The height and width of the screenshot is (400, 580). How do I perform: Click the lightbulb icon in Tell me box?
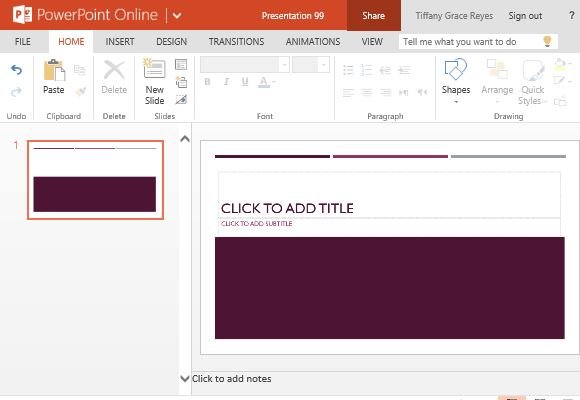tap(547, 41)
